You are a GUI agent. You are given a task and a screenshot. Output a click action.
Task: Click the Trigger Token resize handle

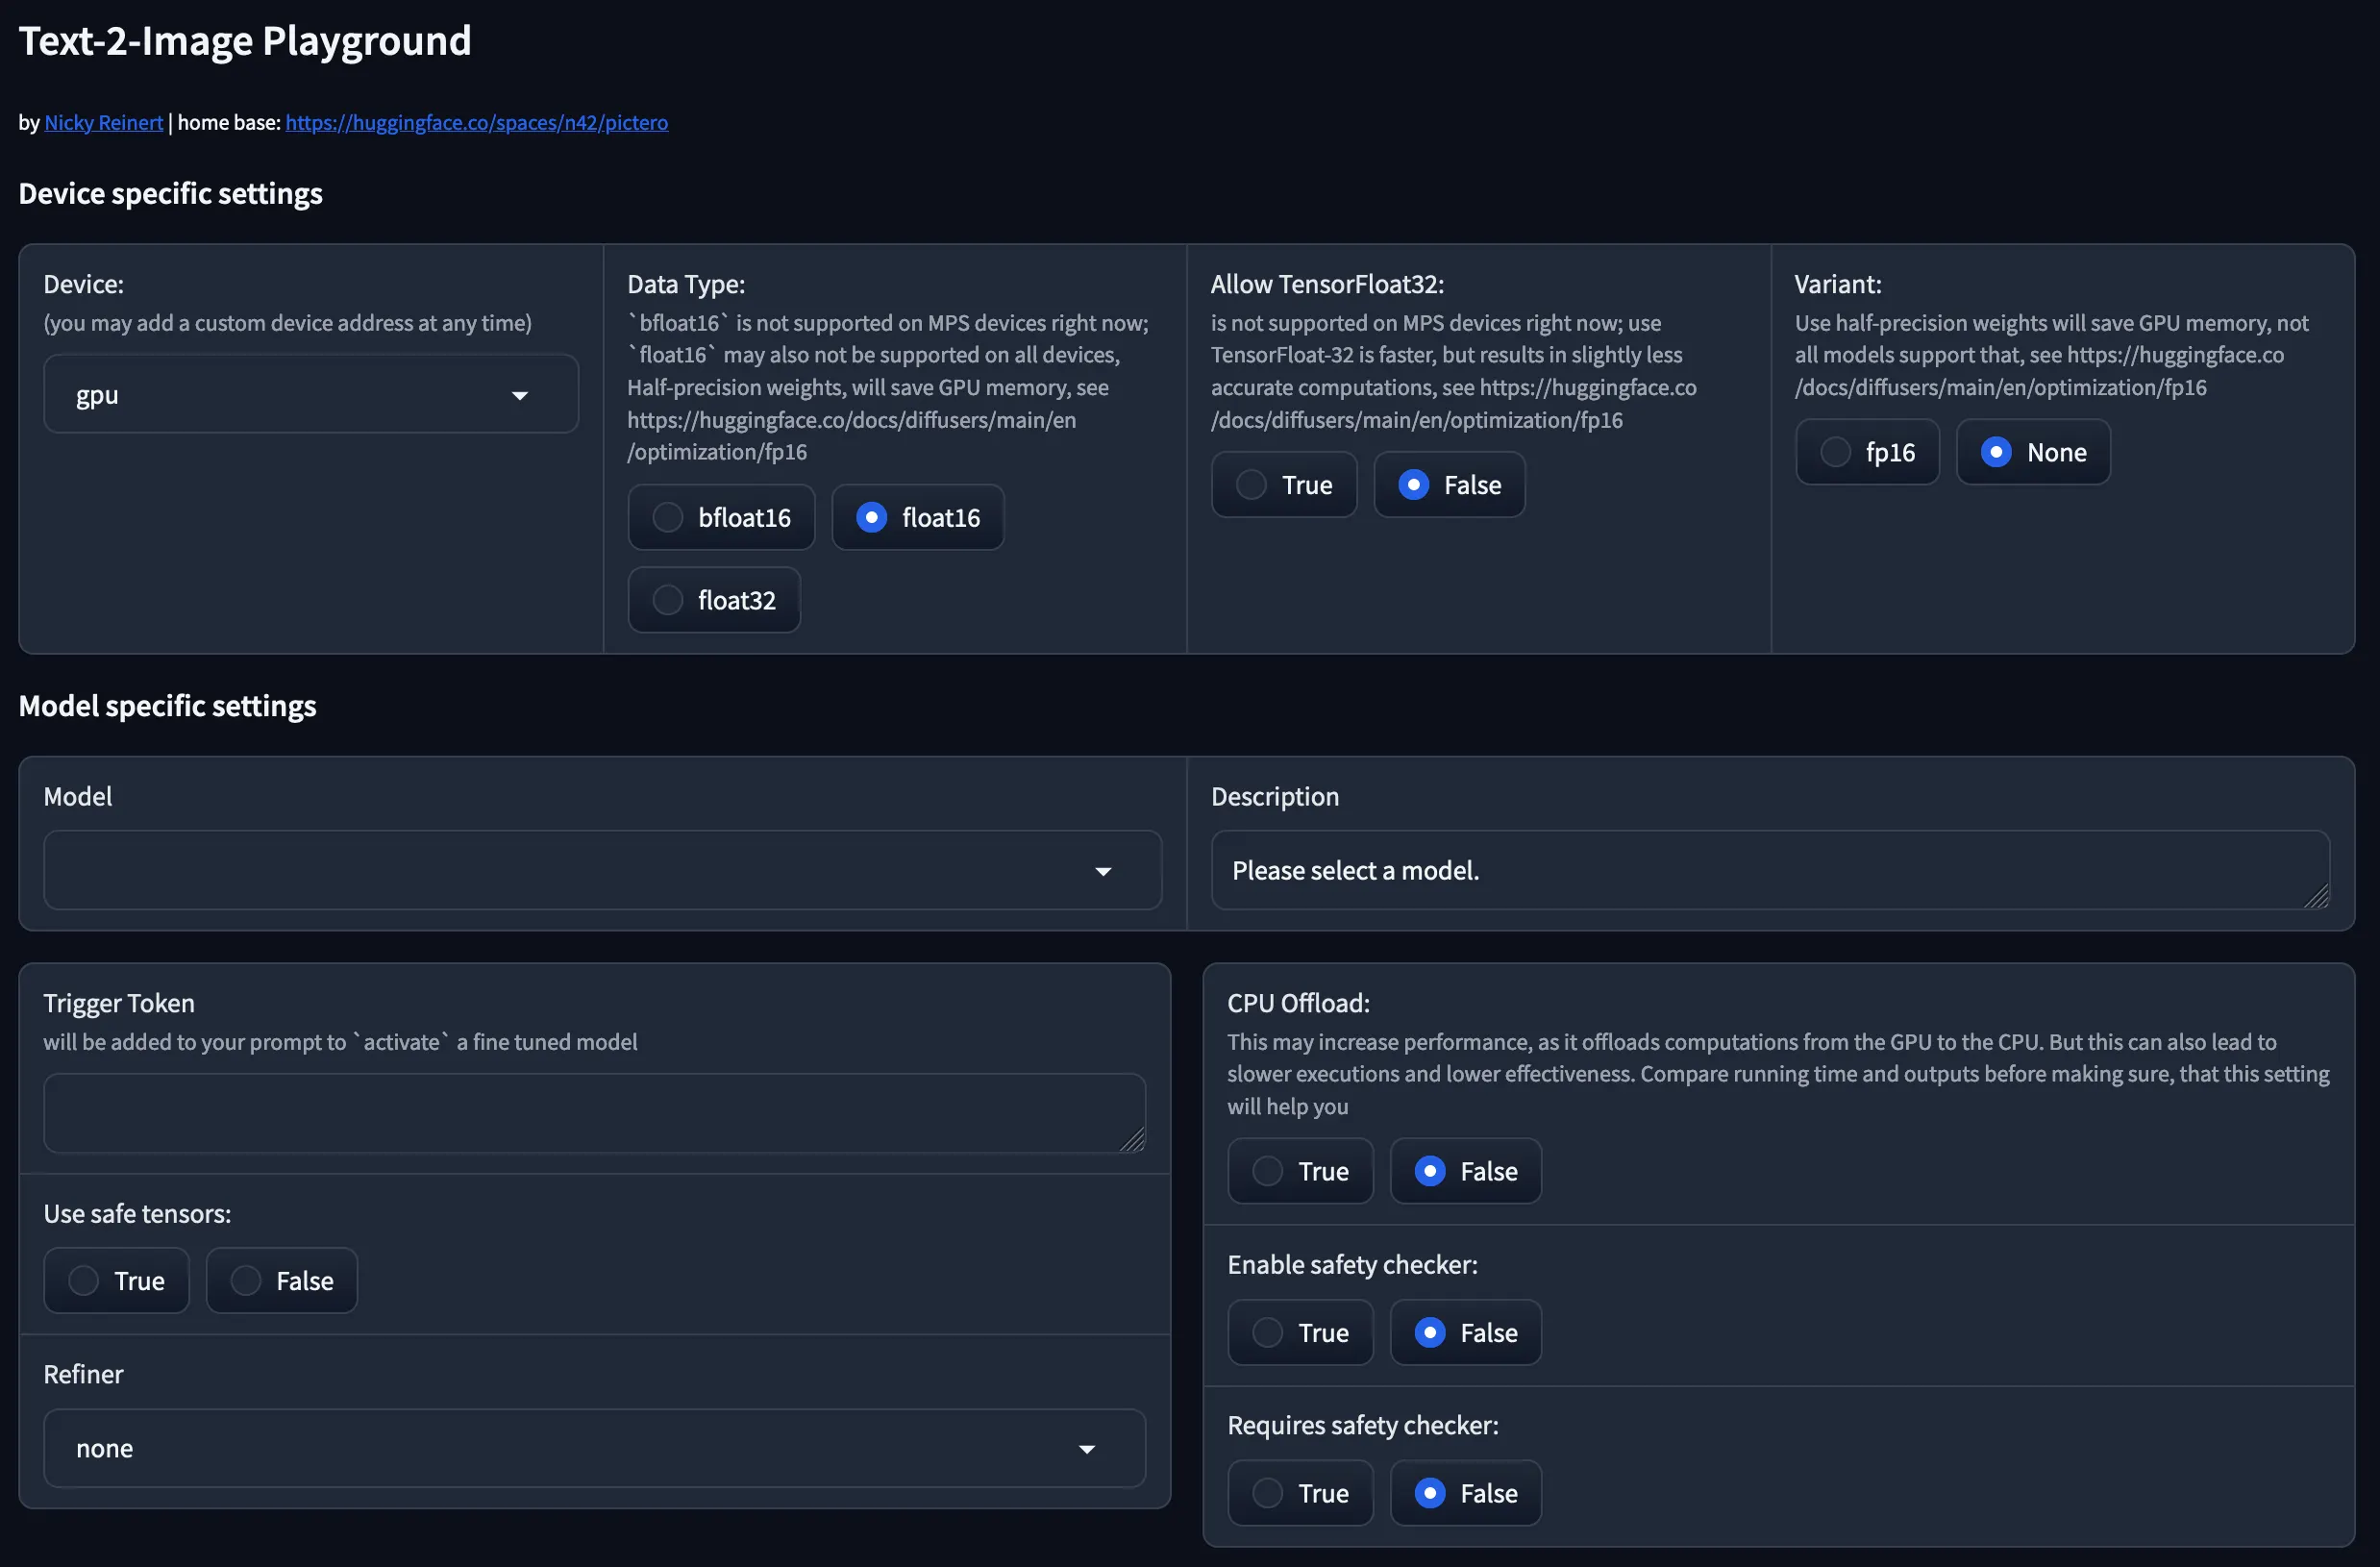click(1132, 1140)
